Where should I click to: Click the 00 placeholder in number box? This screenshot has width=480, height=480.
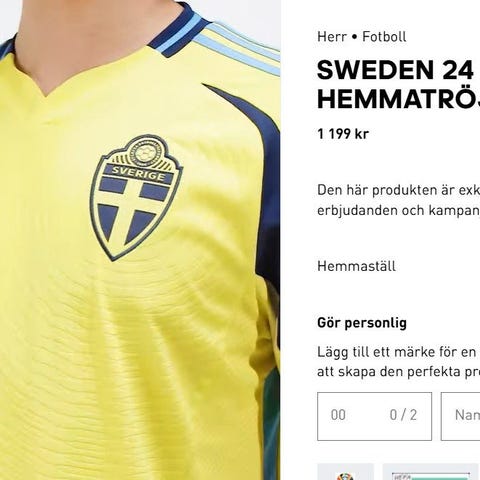338,415
